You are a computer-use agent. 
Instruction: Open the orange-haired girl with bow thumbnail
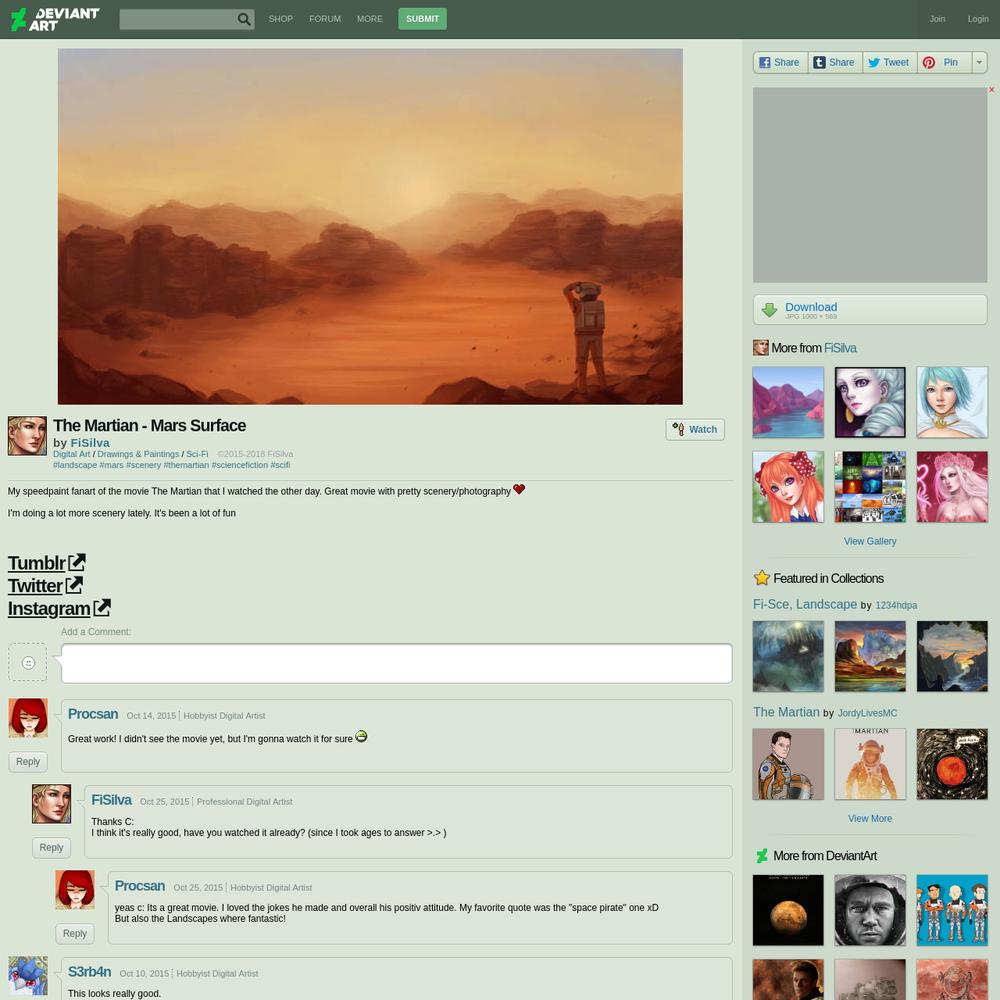click(x=788, y=487)
